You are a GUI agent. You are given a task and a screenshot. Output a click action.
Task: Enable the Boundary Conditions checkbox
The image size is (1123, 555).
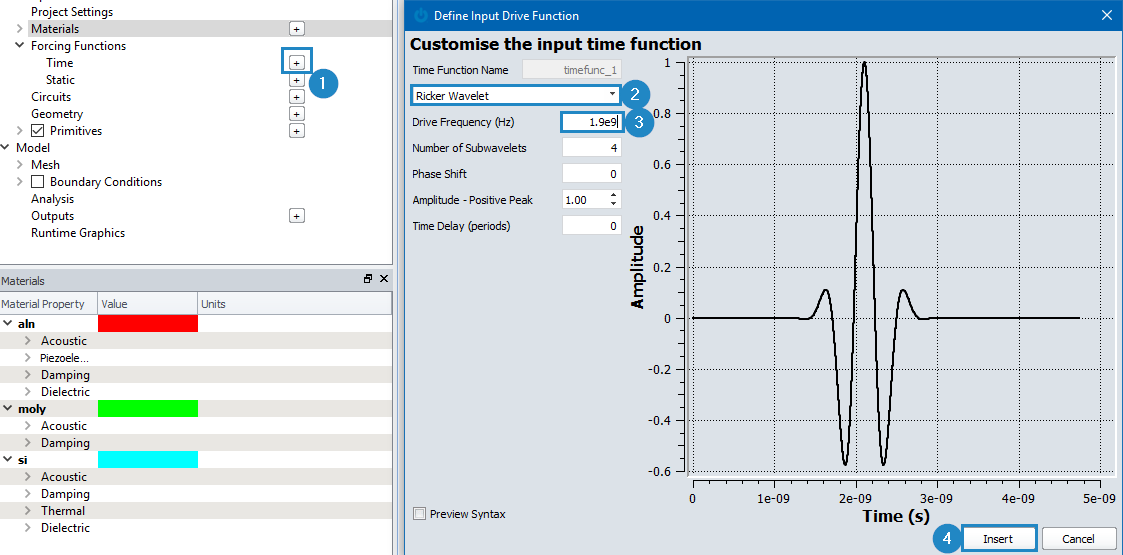coord(37,182)
